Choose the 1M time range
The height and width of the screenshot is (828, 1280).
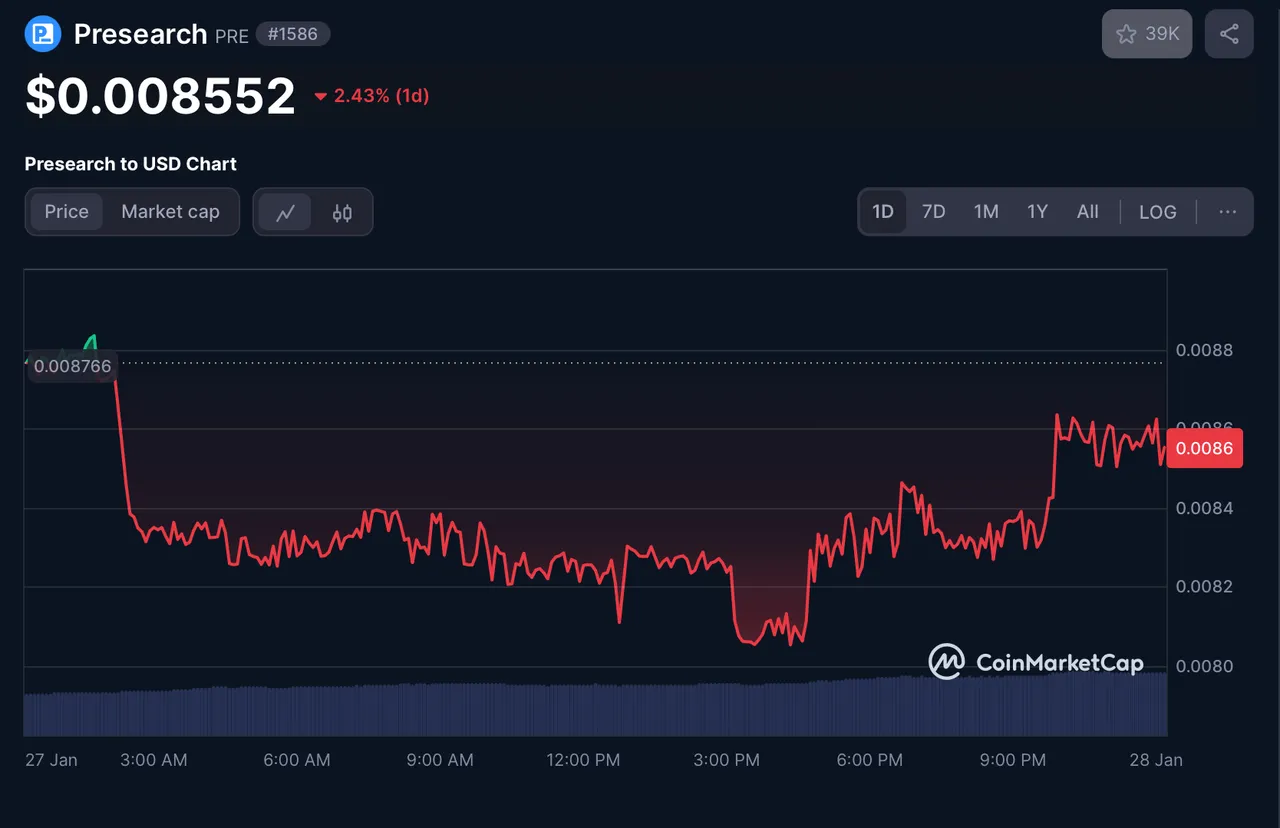[x=986, y=212]
